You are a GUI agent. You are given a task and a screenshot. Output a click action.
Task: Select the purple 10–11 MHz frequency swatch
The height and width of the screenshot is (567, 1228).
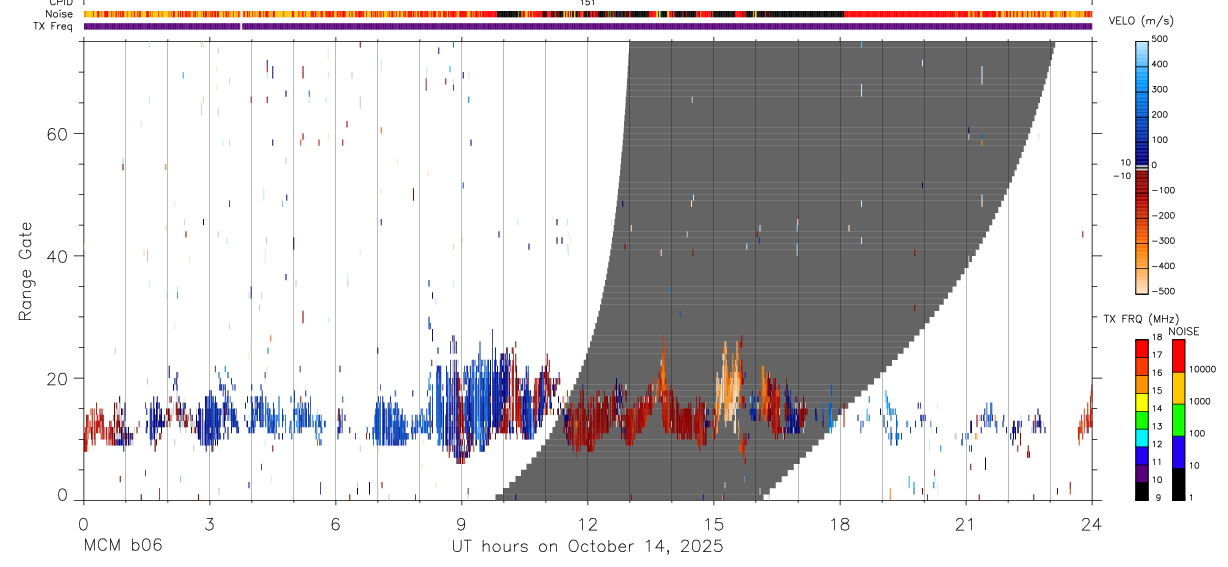tap(1142, 471)
